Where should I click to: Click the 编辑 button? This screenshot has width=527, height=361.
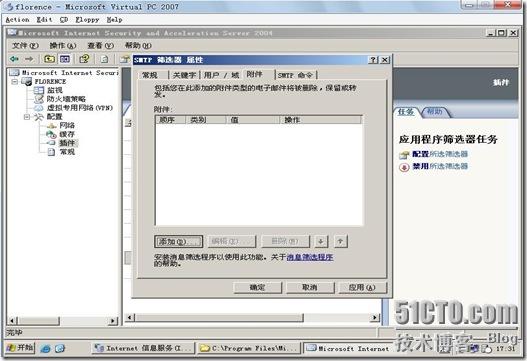[x=232, y=241]
